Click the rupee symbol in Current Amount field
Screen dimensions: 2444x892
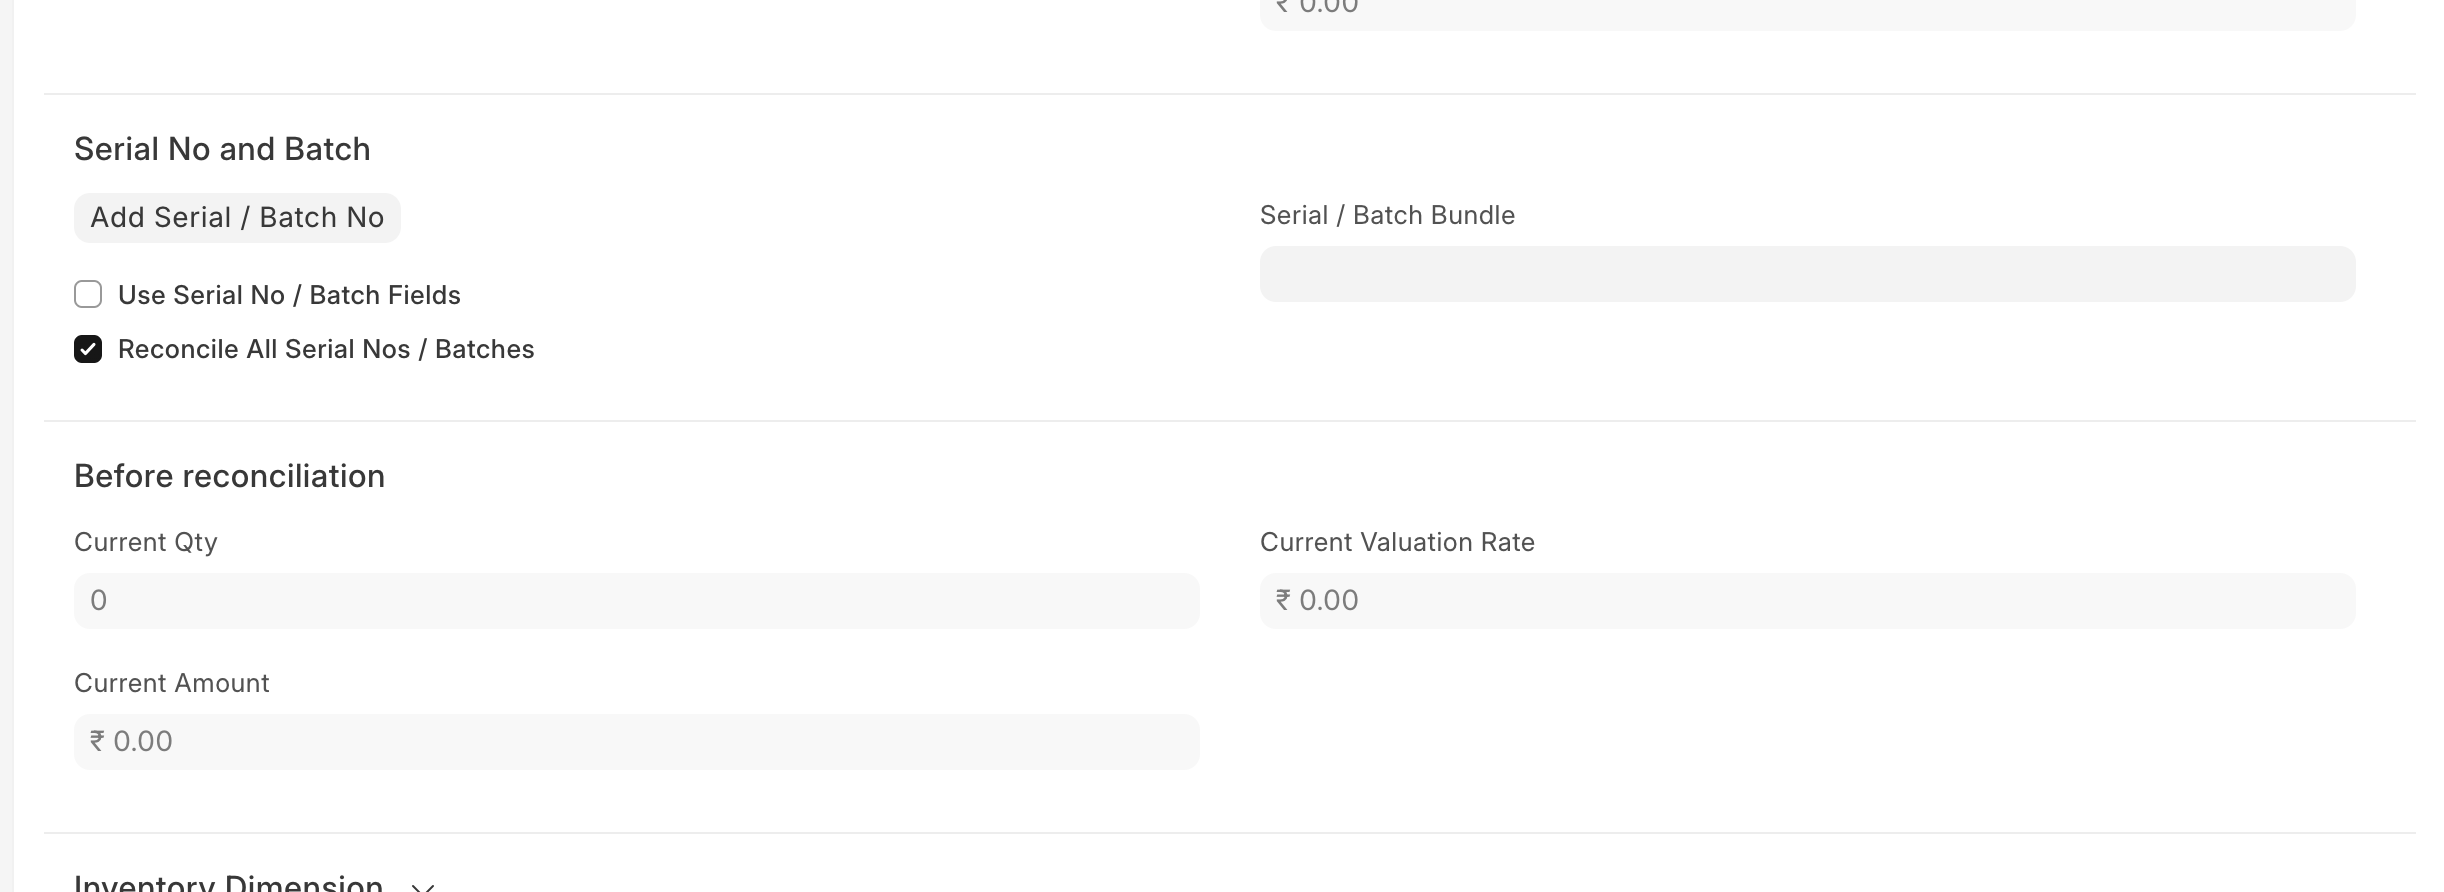97,741
